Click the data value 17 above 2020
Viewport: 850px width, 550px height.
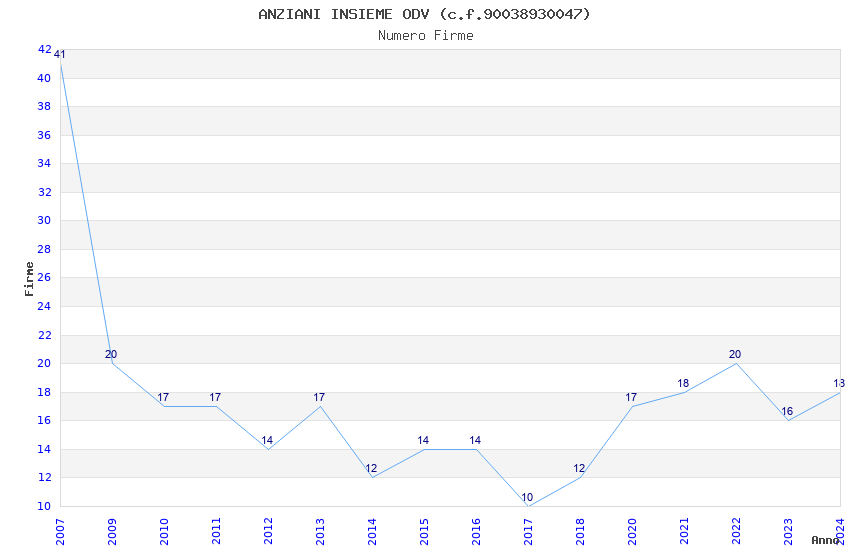632,397
